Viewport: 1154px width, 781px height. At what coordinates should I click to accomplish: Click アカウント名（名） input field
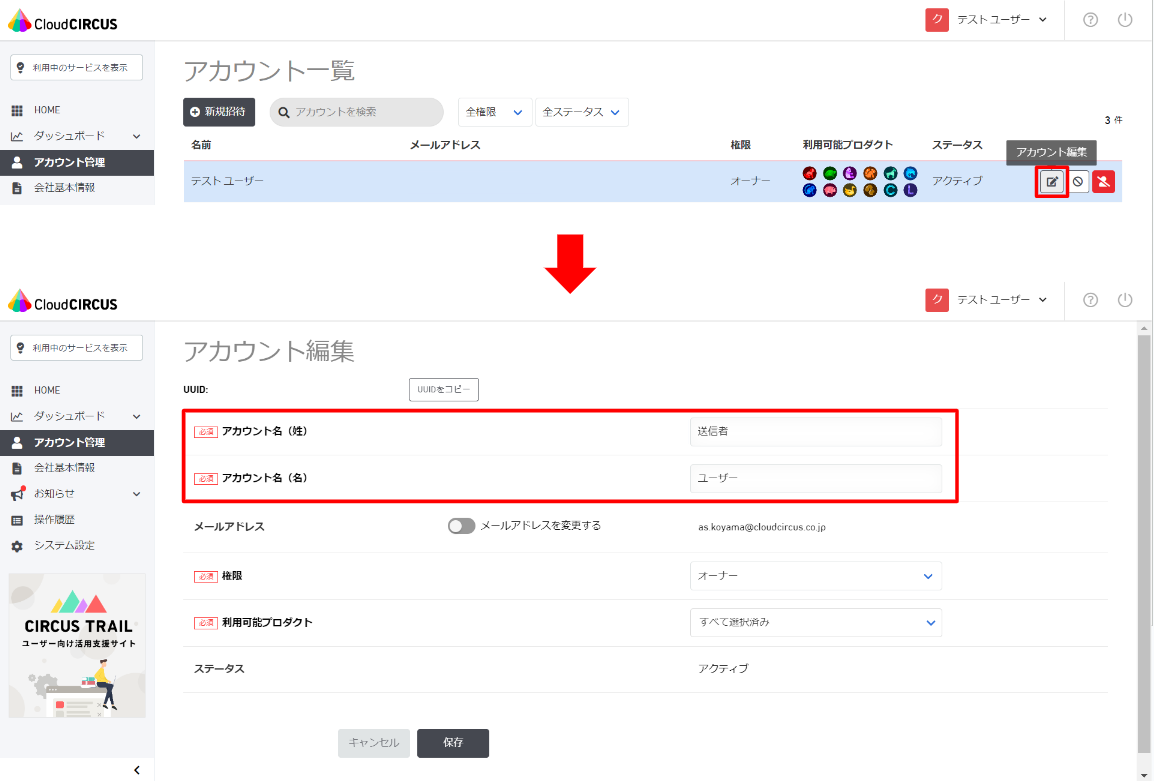click(815, 478)
